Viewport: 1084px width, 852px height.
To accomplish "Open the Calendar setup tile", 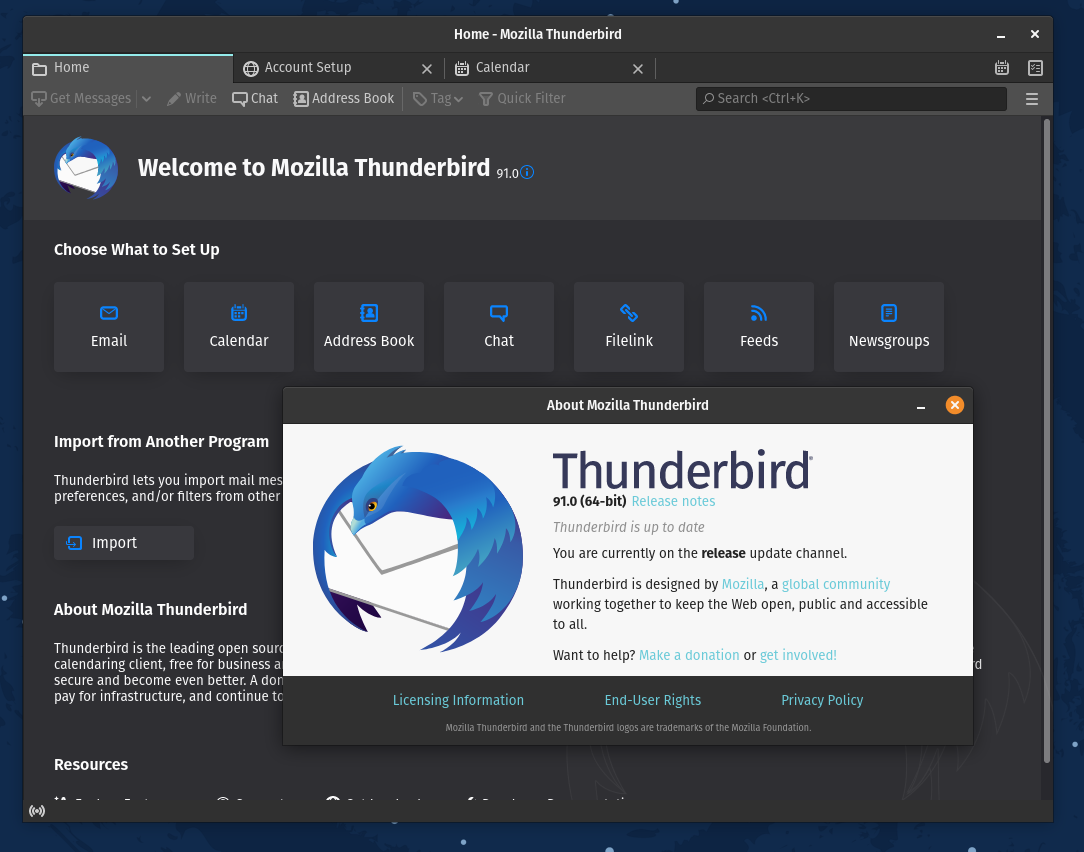I will click(x=239, y=327).
